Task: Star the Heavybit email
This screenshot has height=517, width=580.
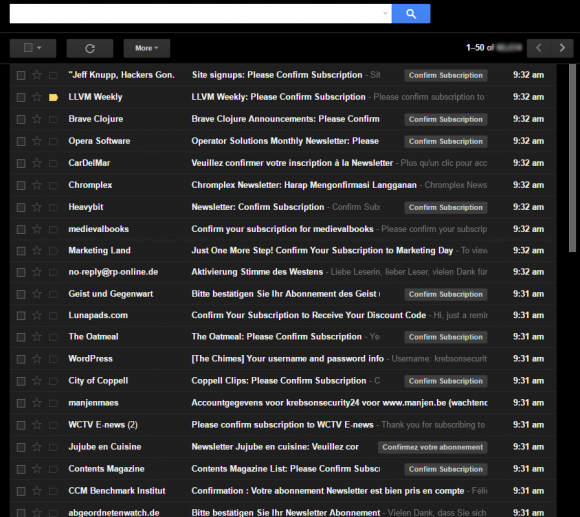Action: pos(37,207)
